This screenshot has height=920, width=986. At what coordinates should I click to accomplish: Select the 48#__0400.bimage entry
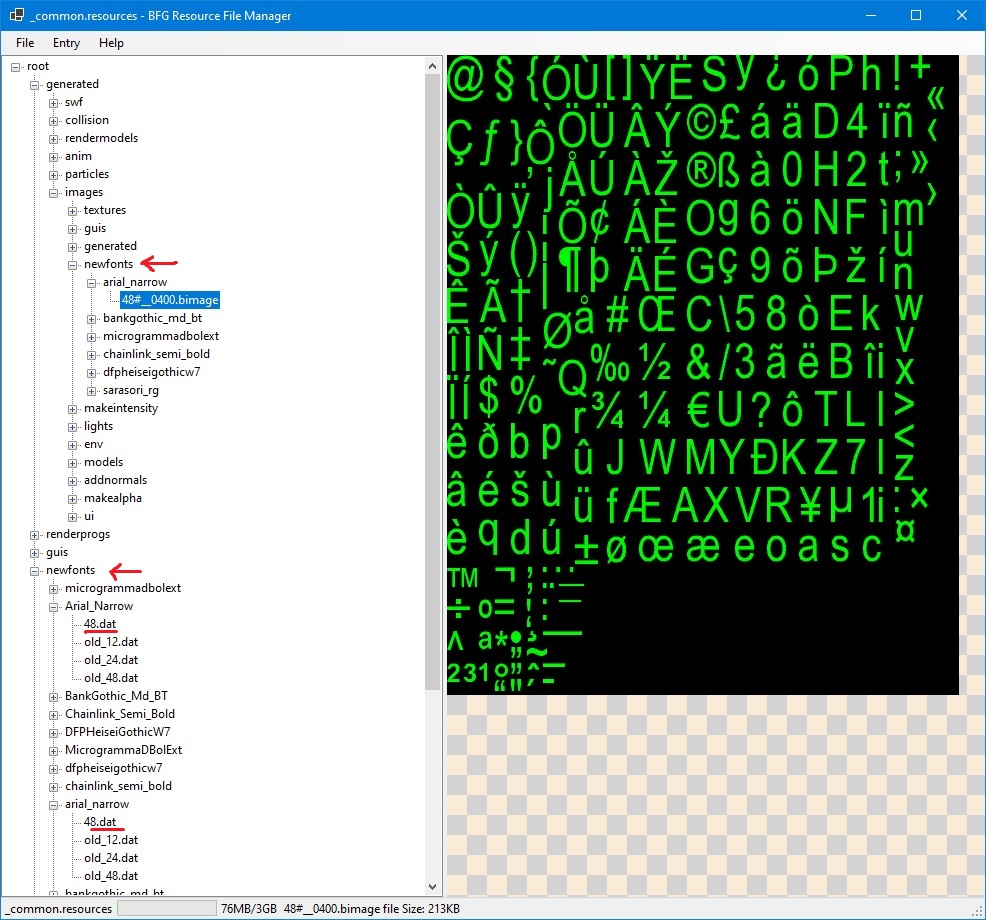click(170, 300)
